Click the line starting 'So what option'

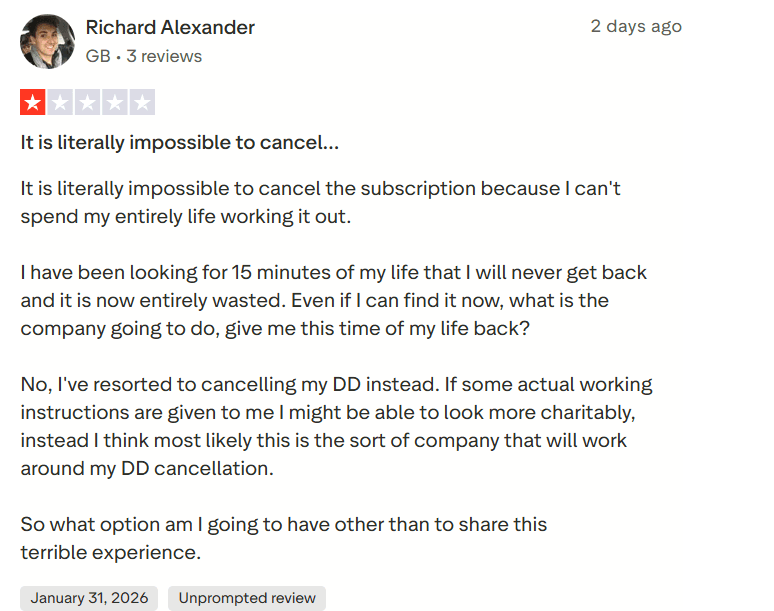point(283,524)
